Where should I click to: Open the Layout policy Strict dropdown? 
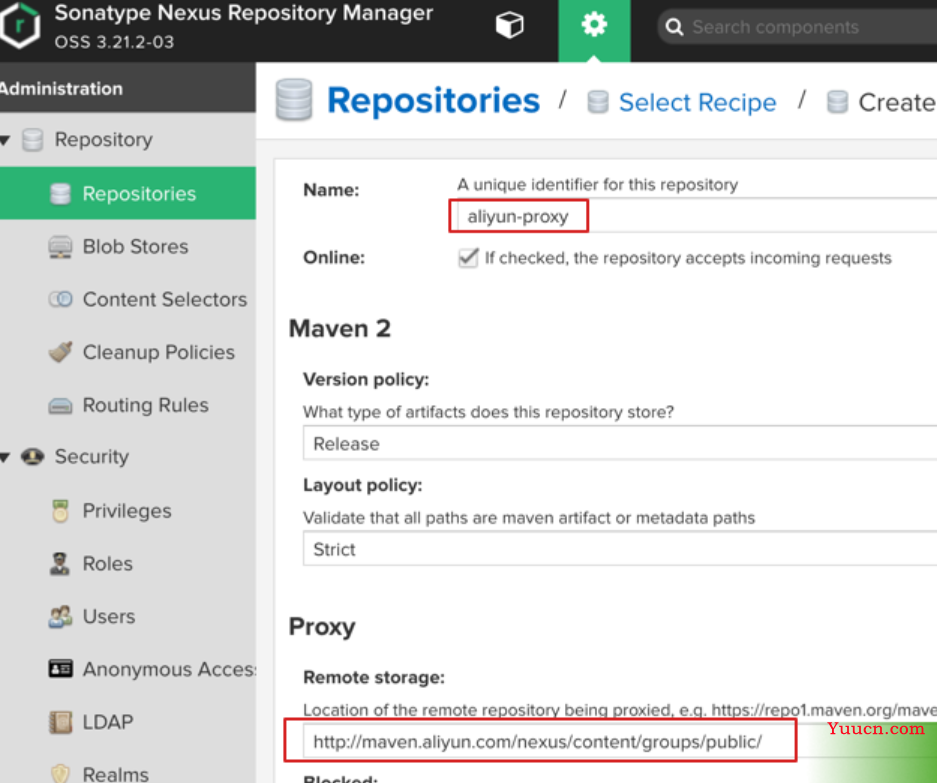tap(620, 549)
